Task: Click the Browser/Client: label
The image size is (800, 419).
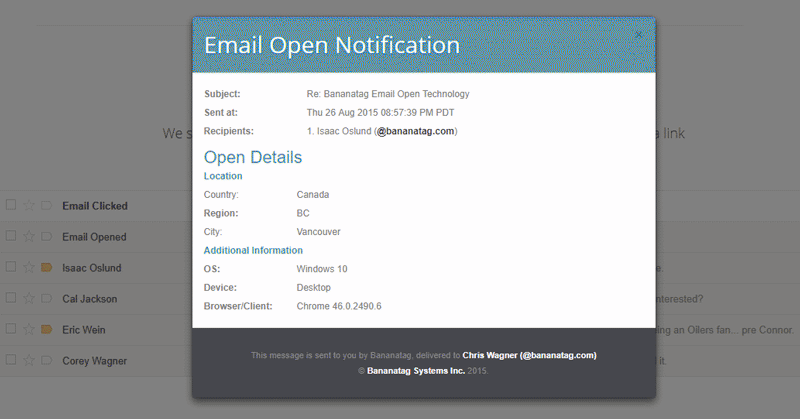Action: pyautogui.click(x=238, y=306)
